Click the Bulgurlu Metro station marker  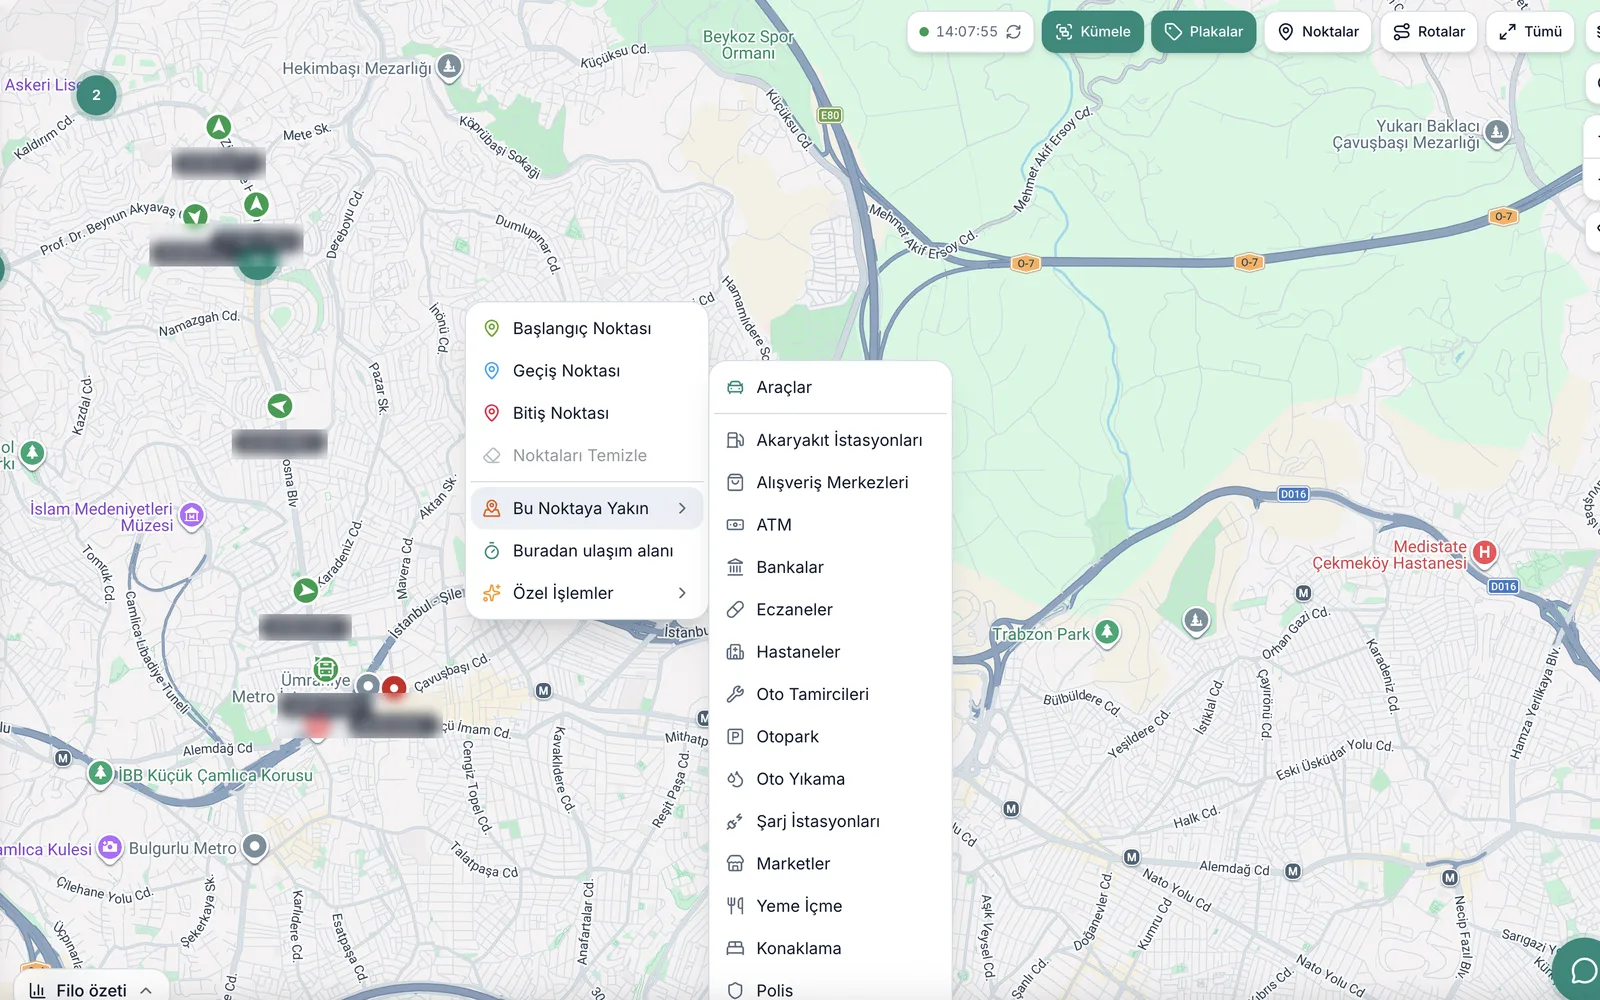(255, 847)
